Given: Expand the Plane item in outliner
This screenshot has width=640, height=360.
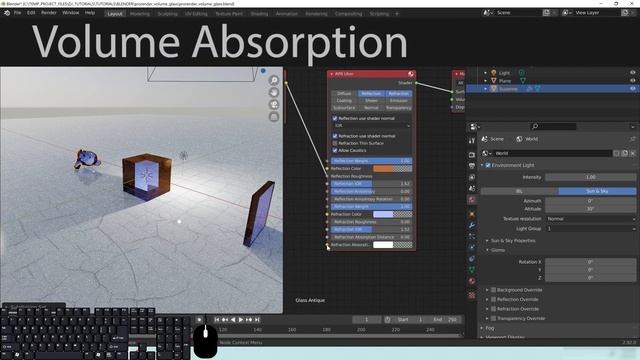Looking at the screenshot, I should [485, 81].
